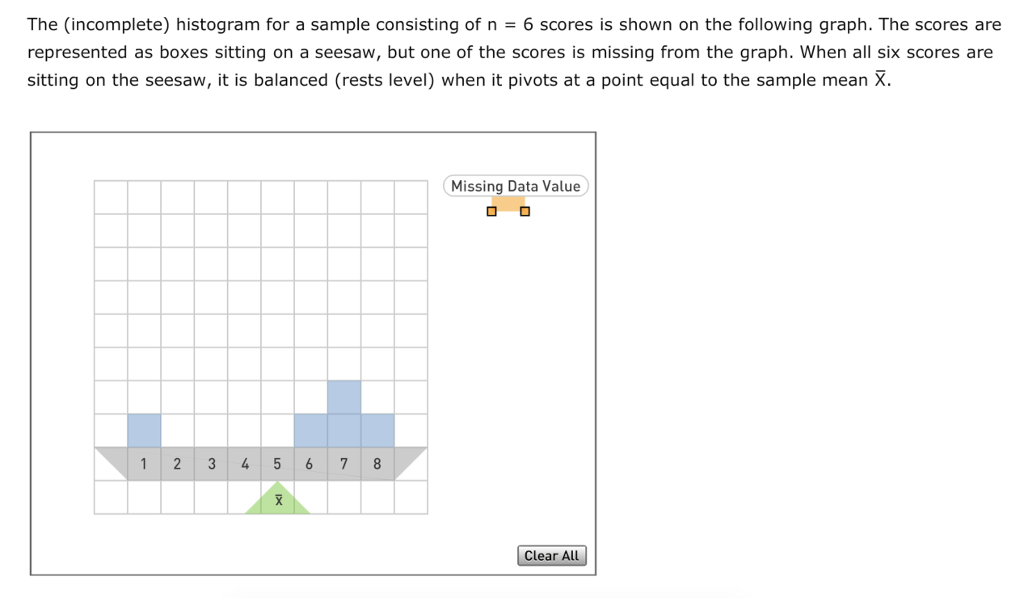
Task: Click the Missing Data Value label
Action: click(515, 186)
